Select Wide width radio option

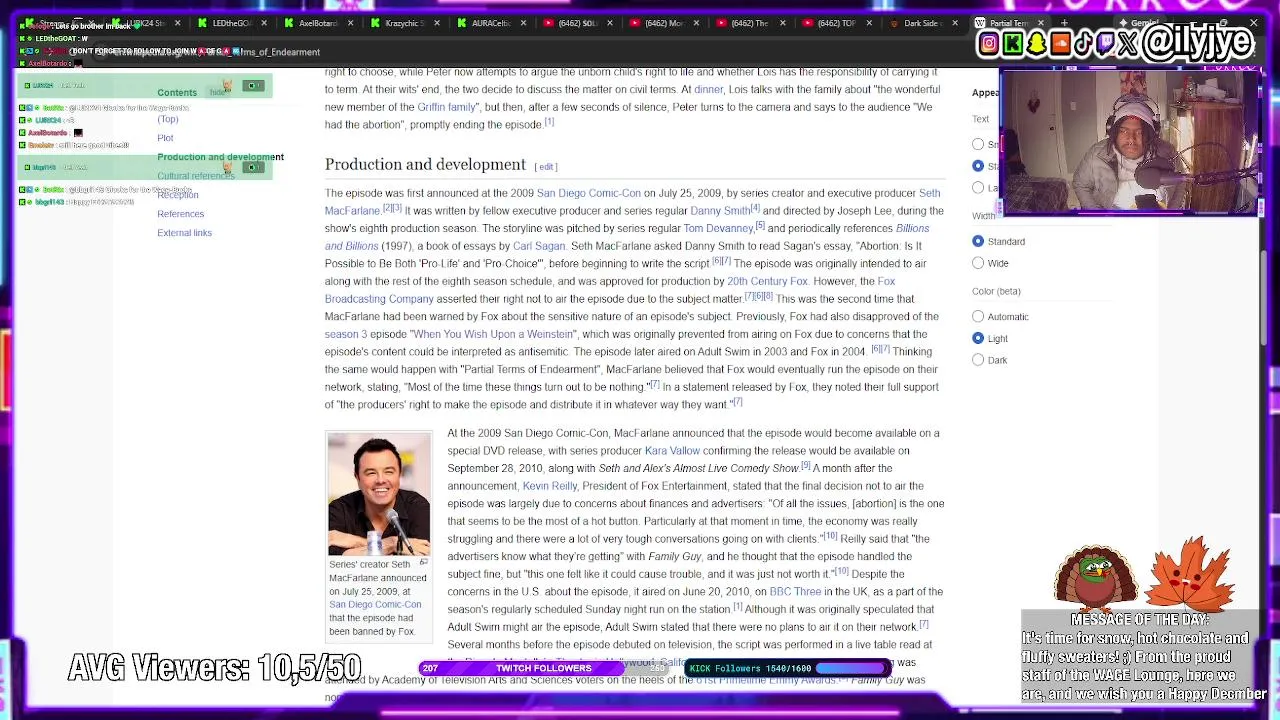click(978, 263)
